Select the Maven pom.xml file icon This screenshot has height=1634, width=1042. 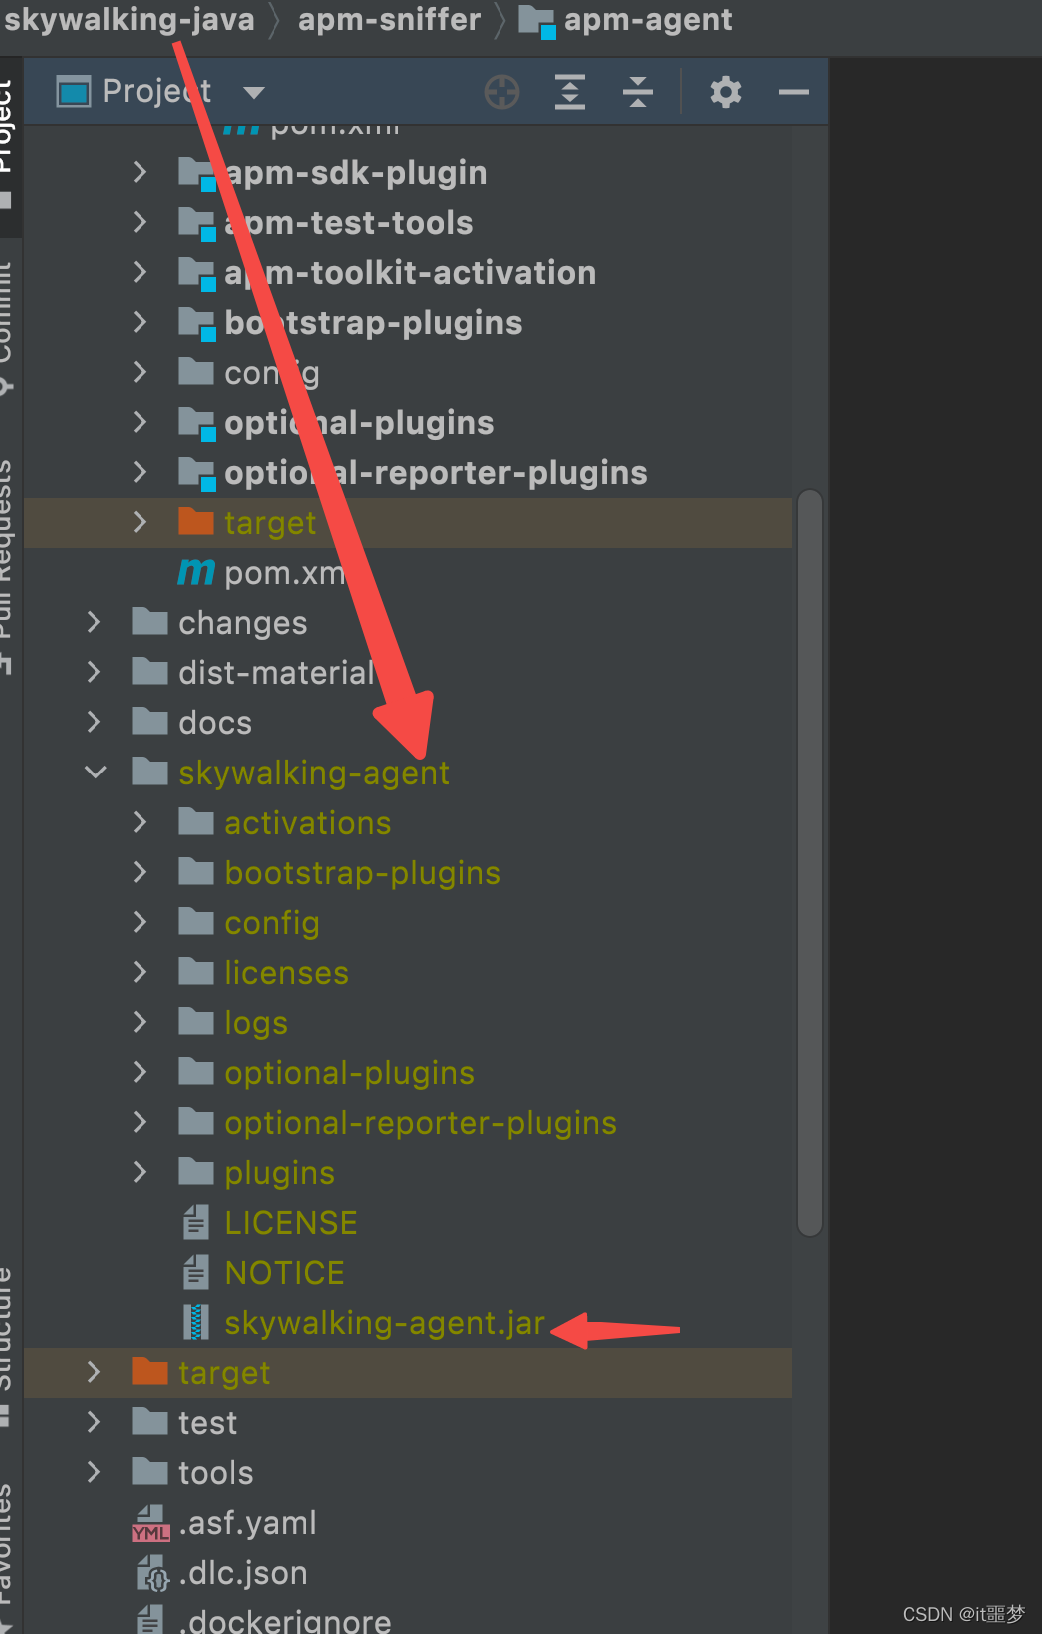(196, 572)
